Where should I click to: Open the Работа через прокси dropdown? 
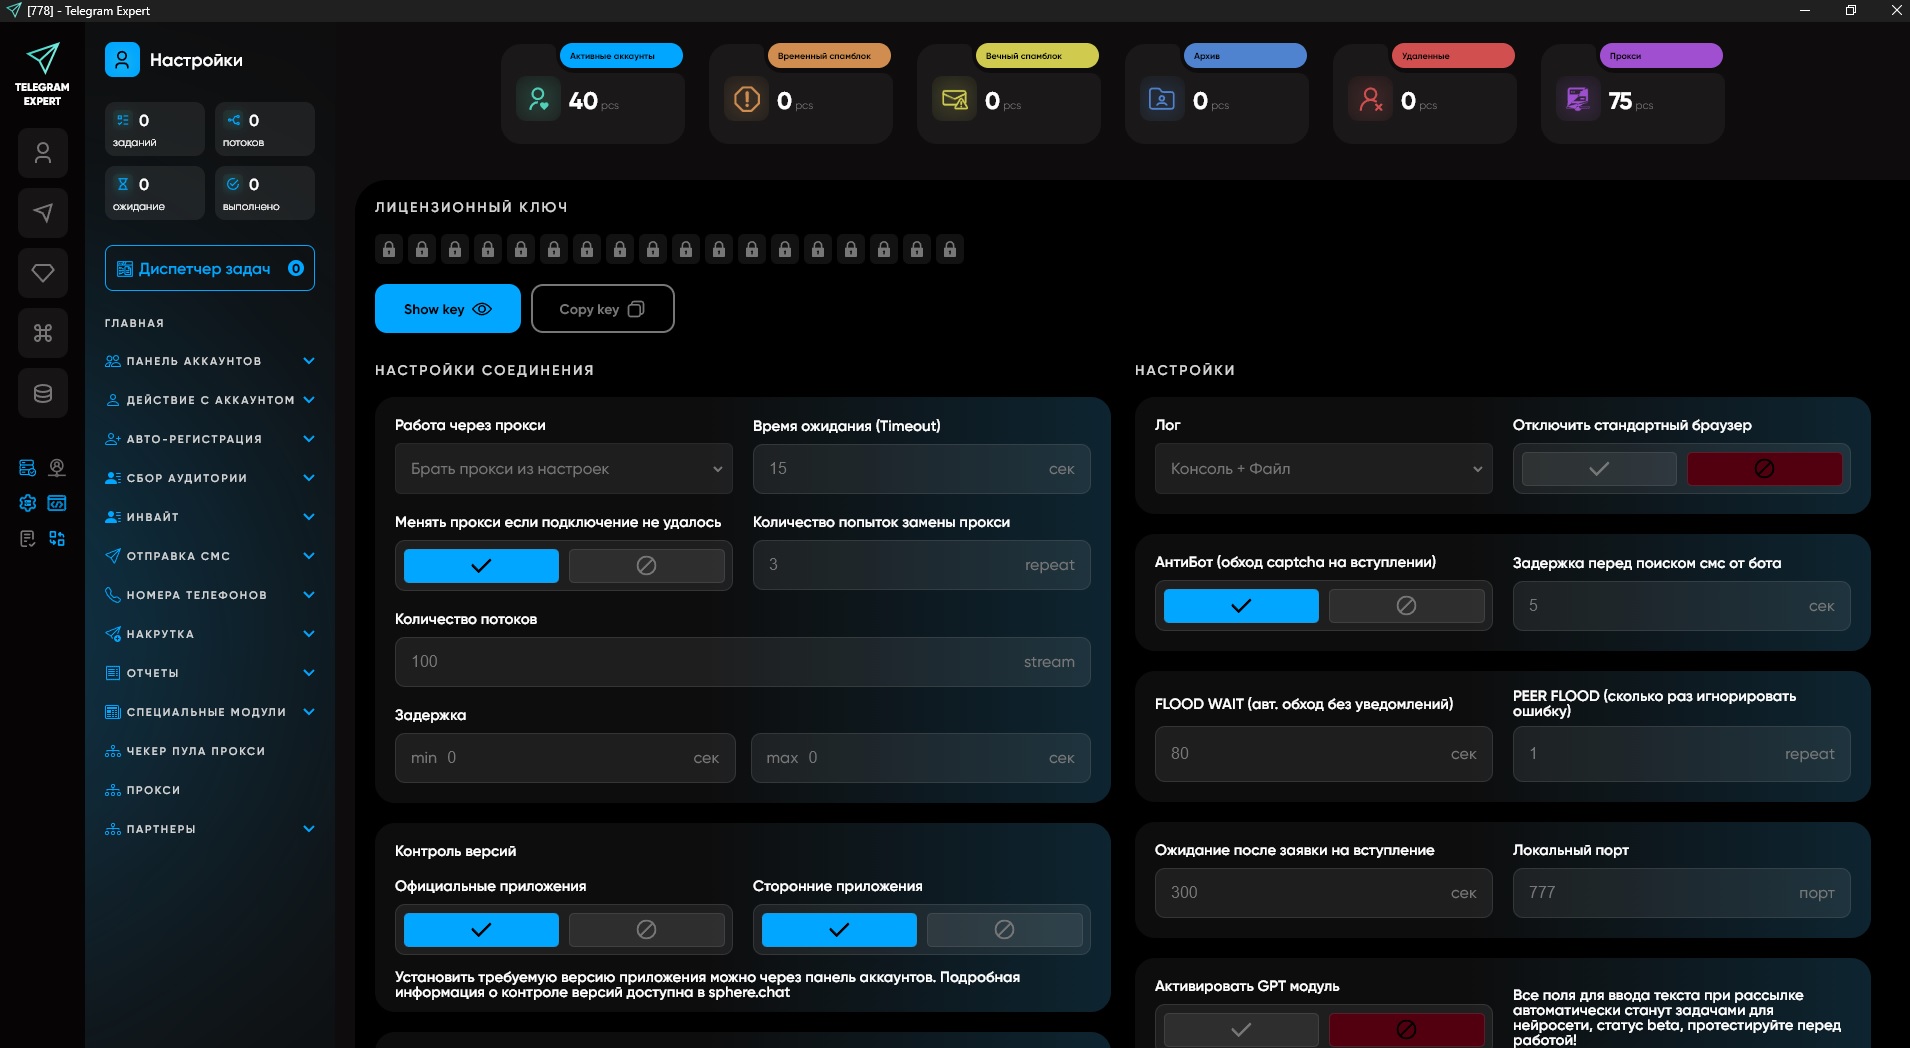[x=564, y=469]
